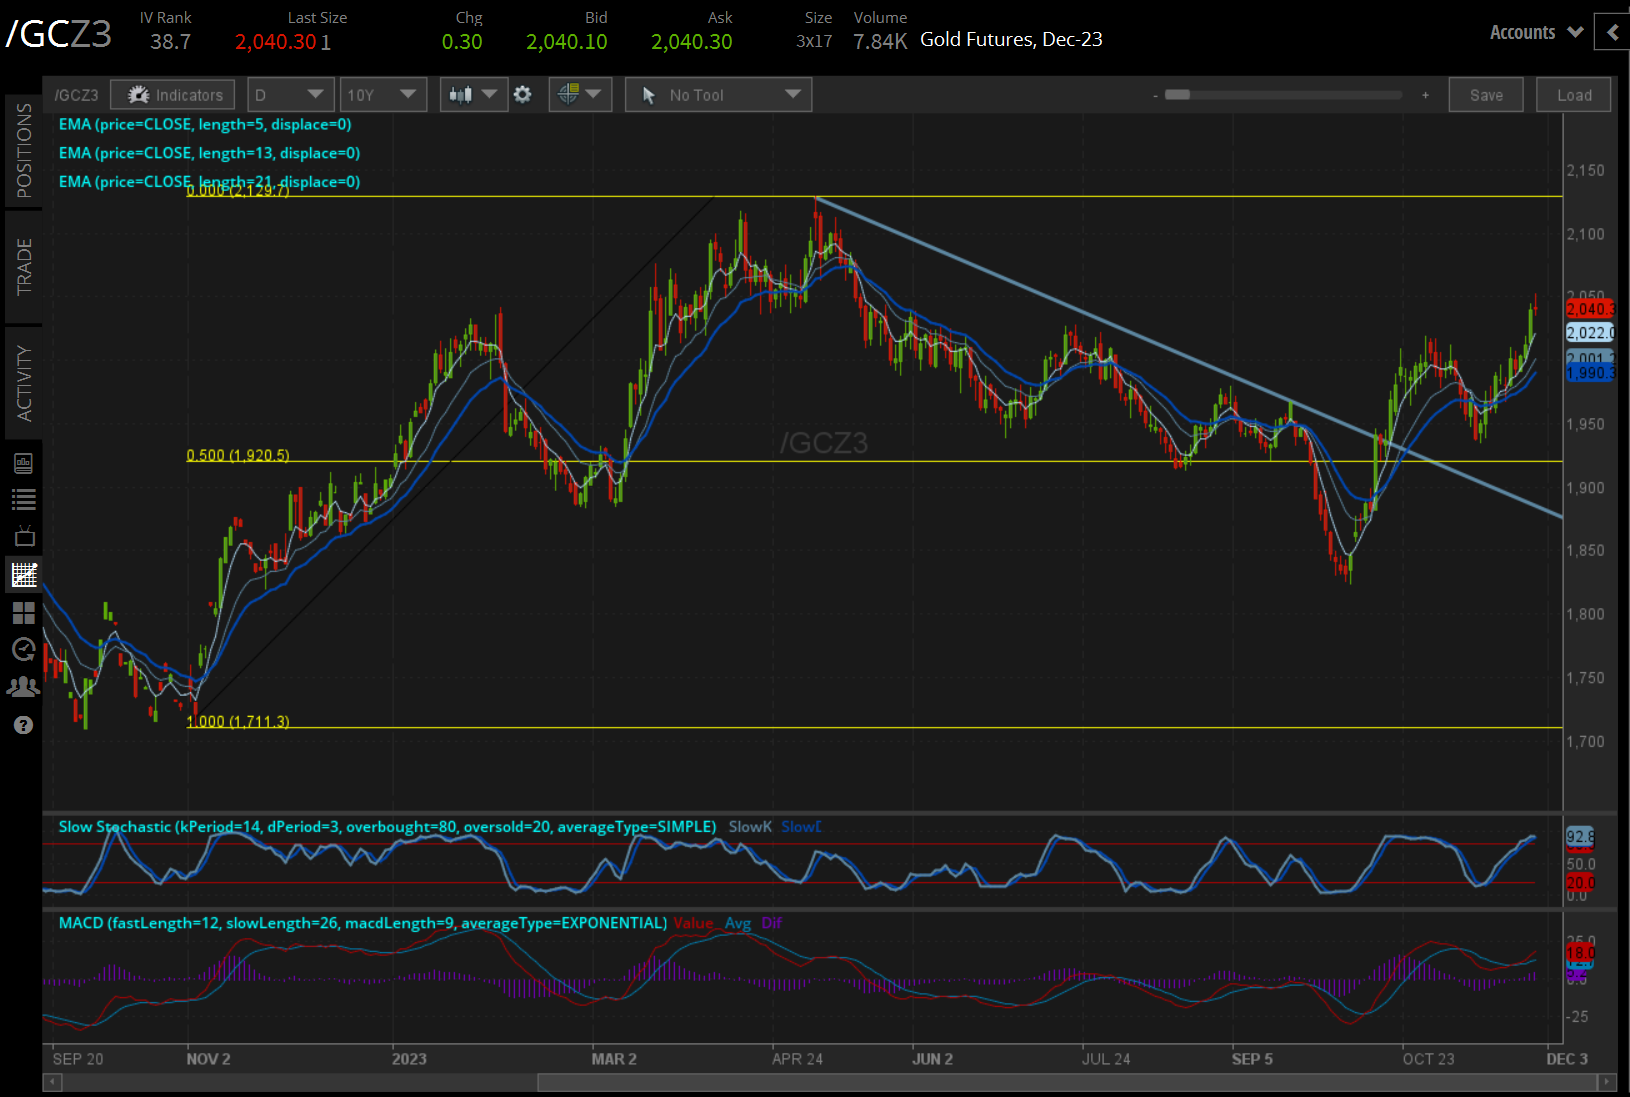
Task: Open the four-tile grid layout icon
Action: pyautogui.click(x=24, y=612)
